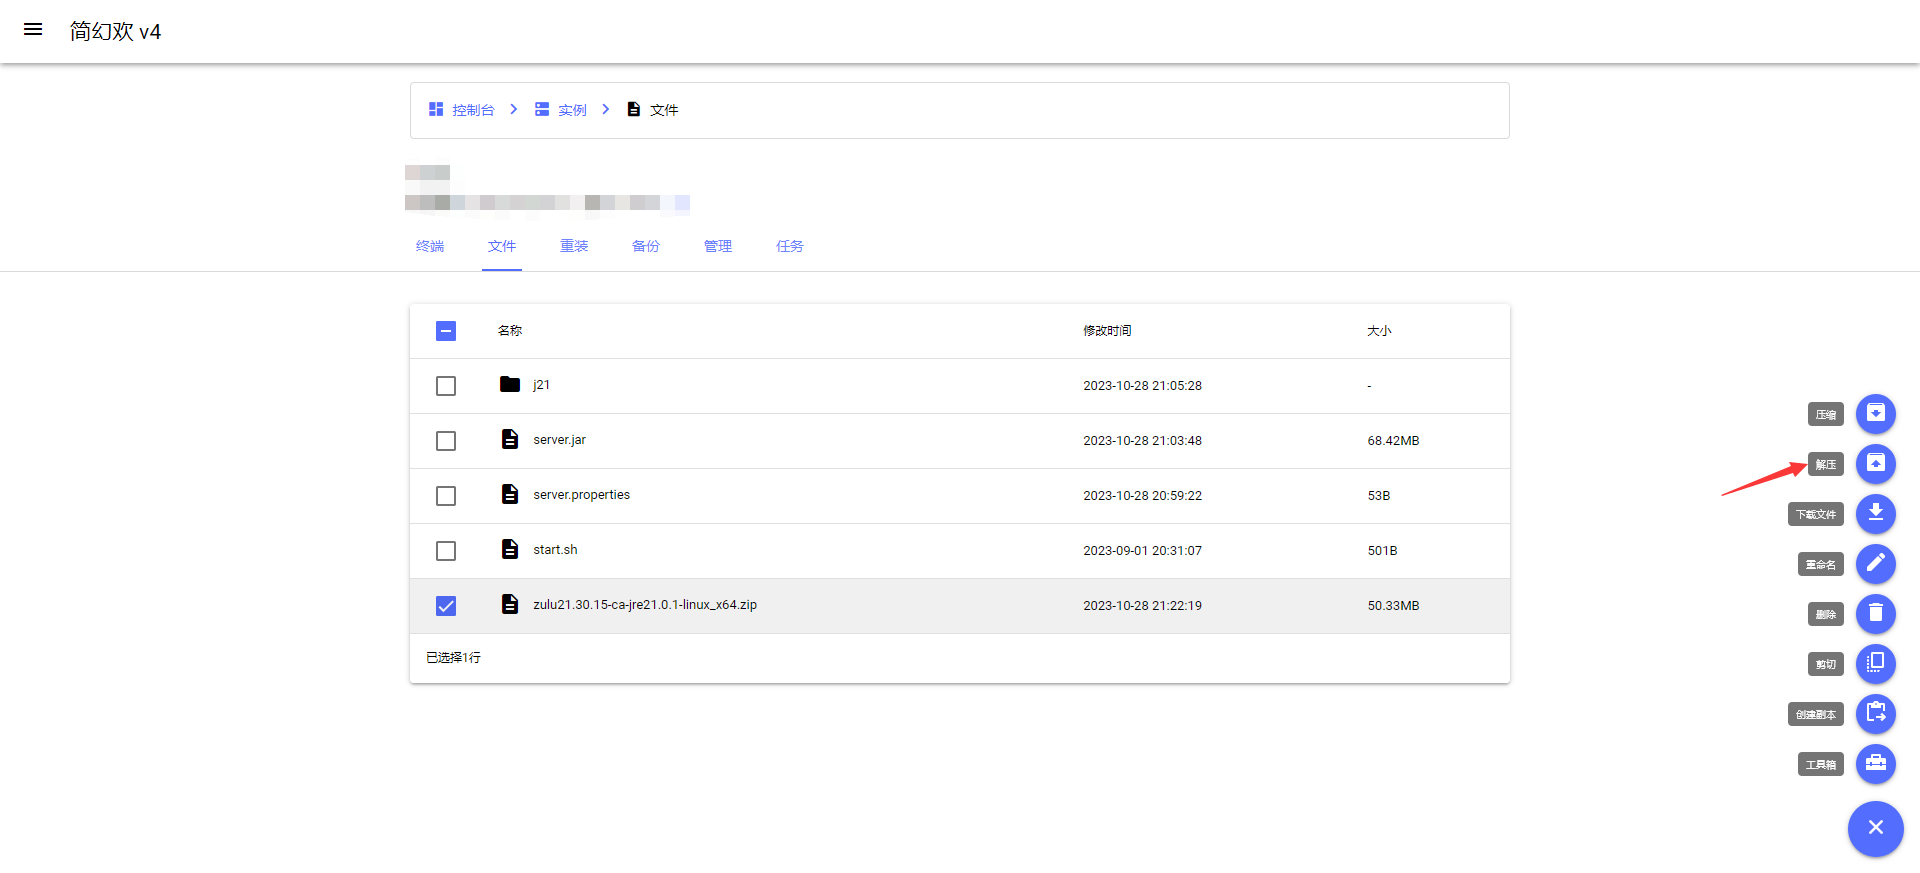
Task: Go to 实例 breadcrumb link
Action: pyautogui.click(x=572, y=110)
